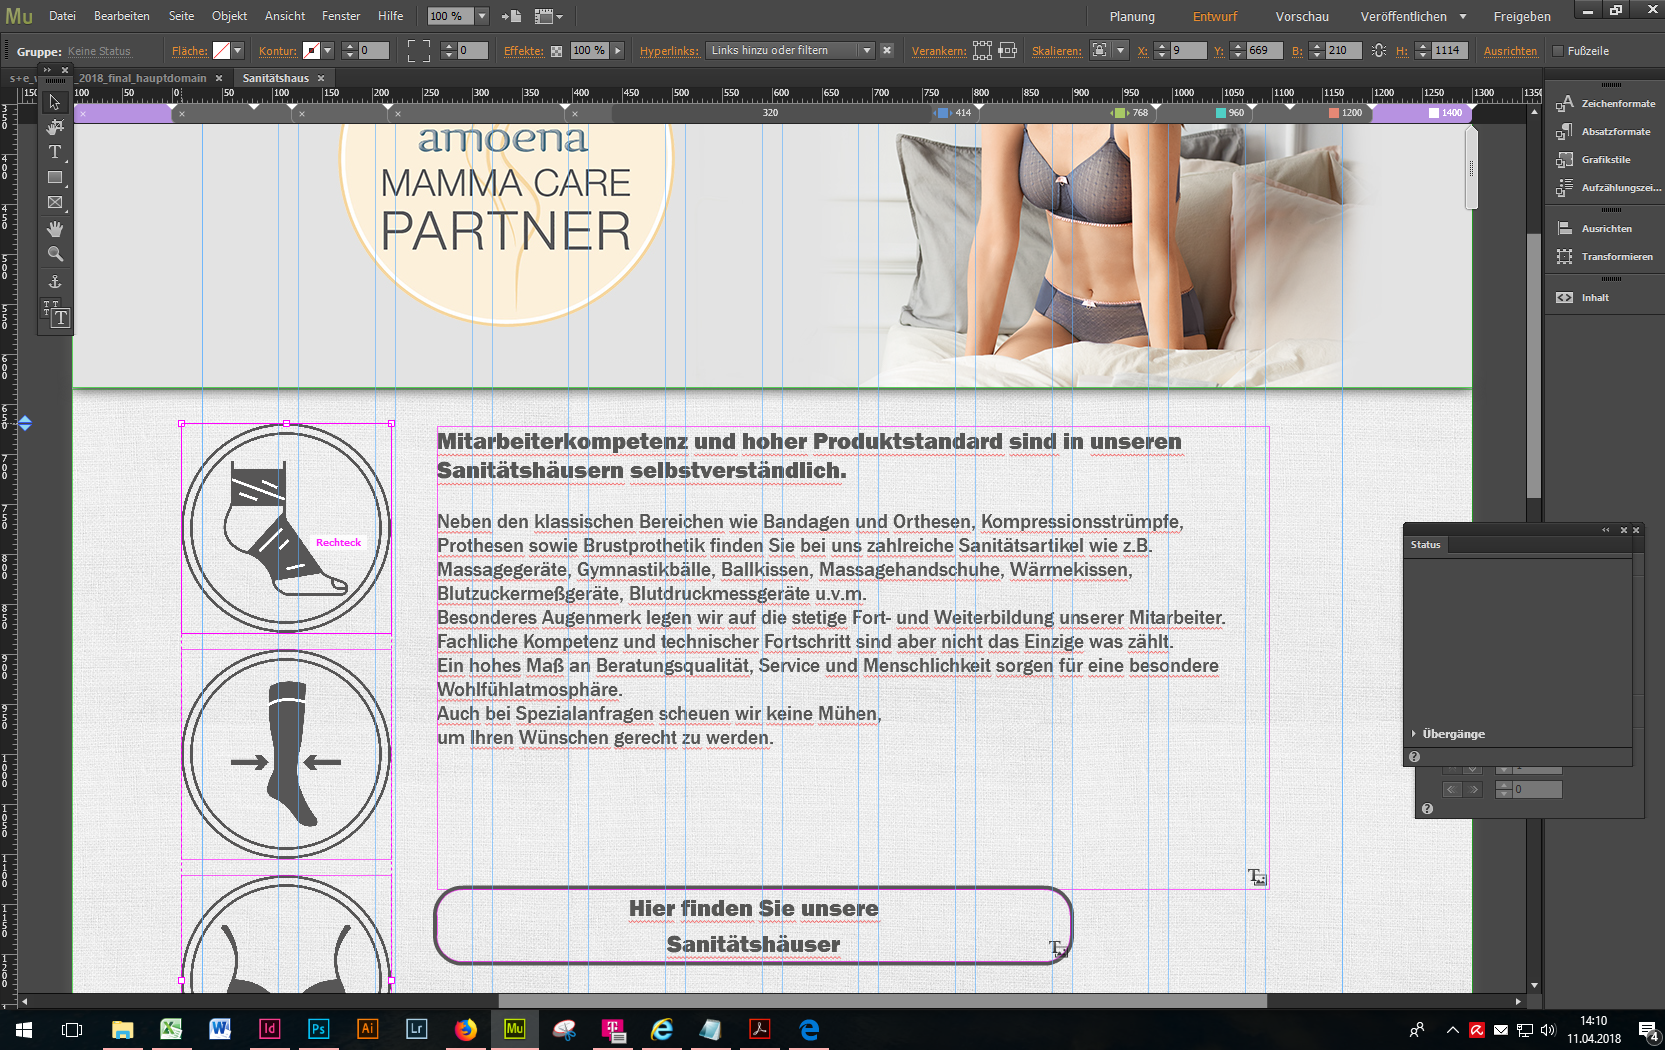1665x1050 pixels.
Task: Select the Crop tool in toolbox
Action: (x=55, y=127)
